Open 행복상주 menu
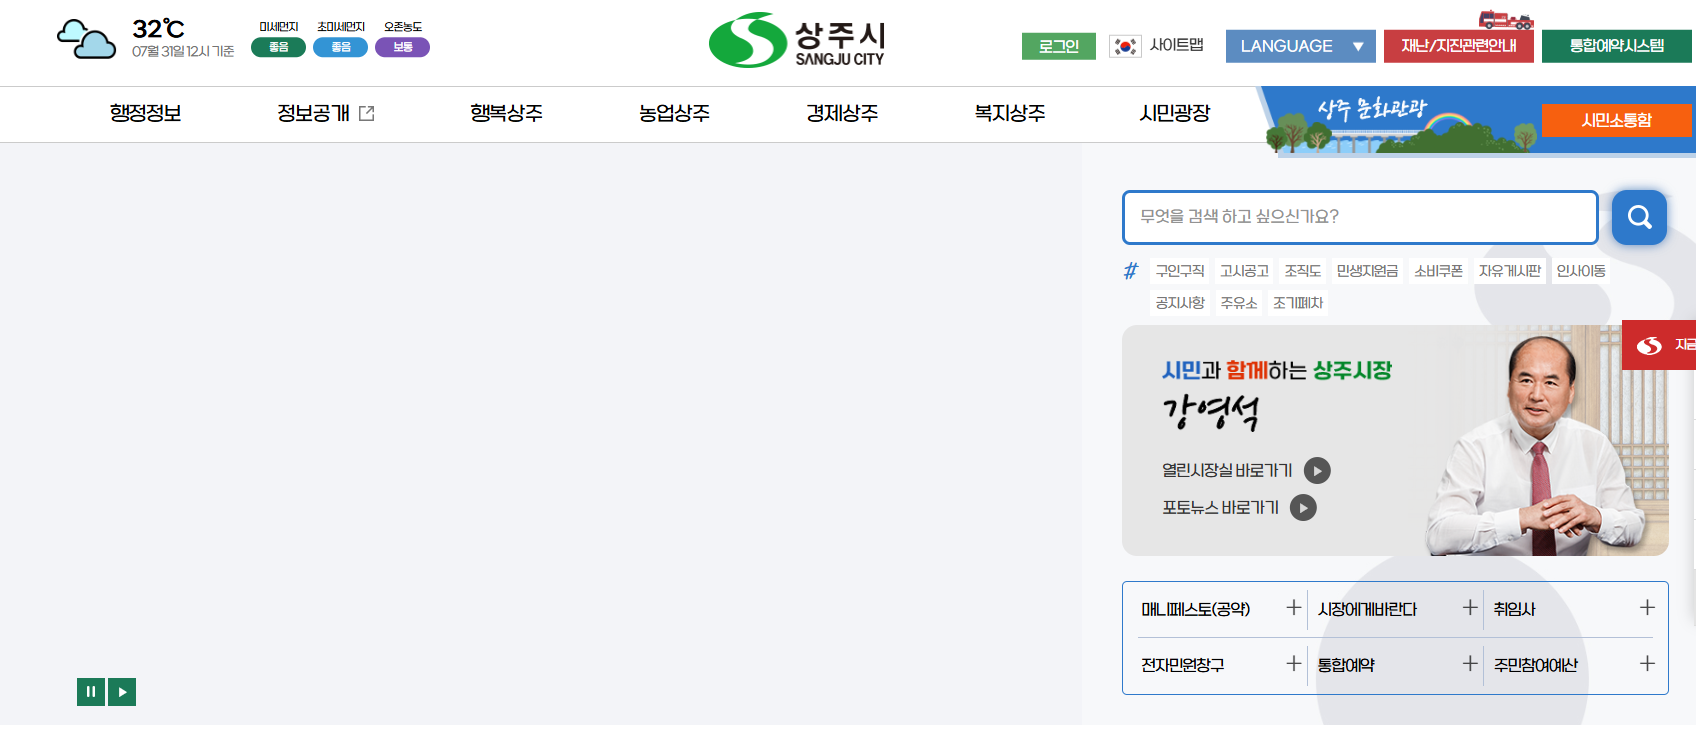 coord(506,114)
